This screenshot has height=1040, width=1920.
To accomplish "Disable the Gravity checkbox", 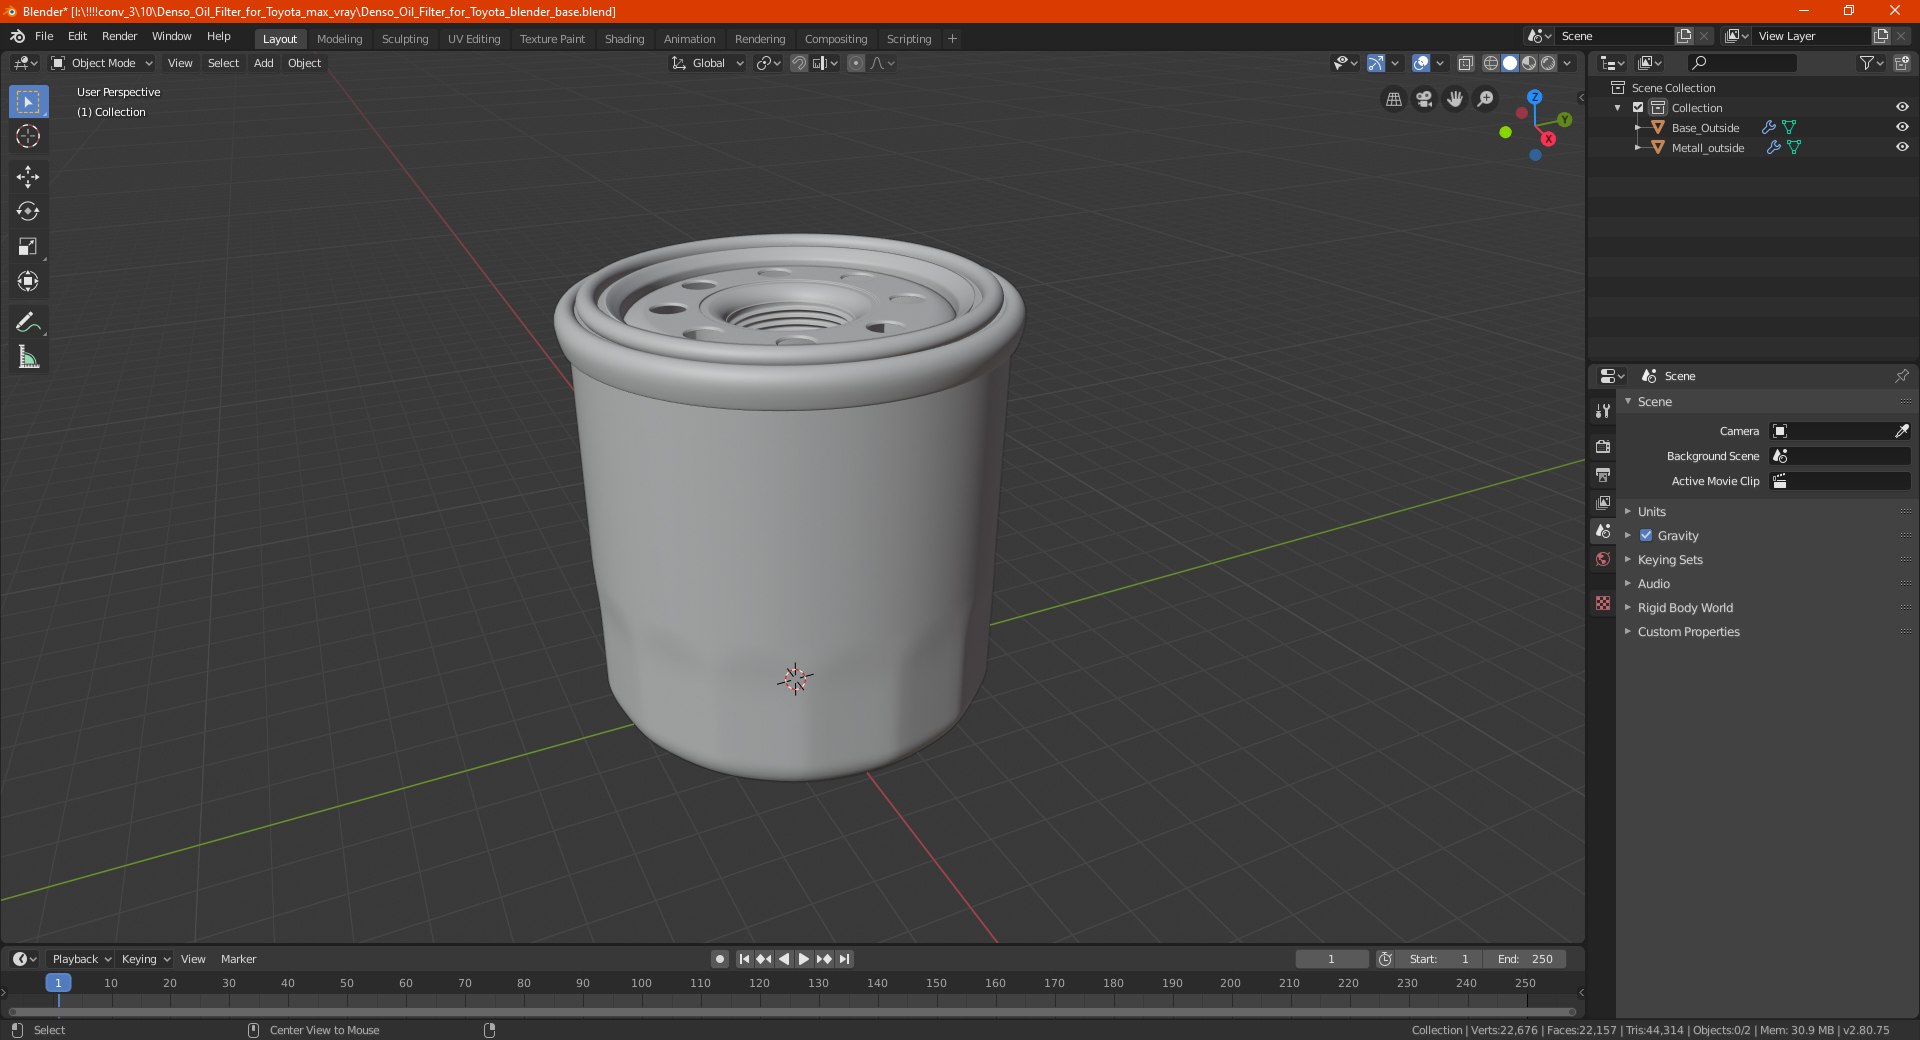I will coord(1646,535).
